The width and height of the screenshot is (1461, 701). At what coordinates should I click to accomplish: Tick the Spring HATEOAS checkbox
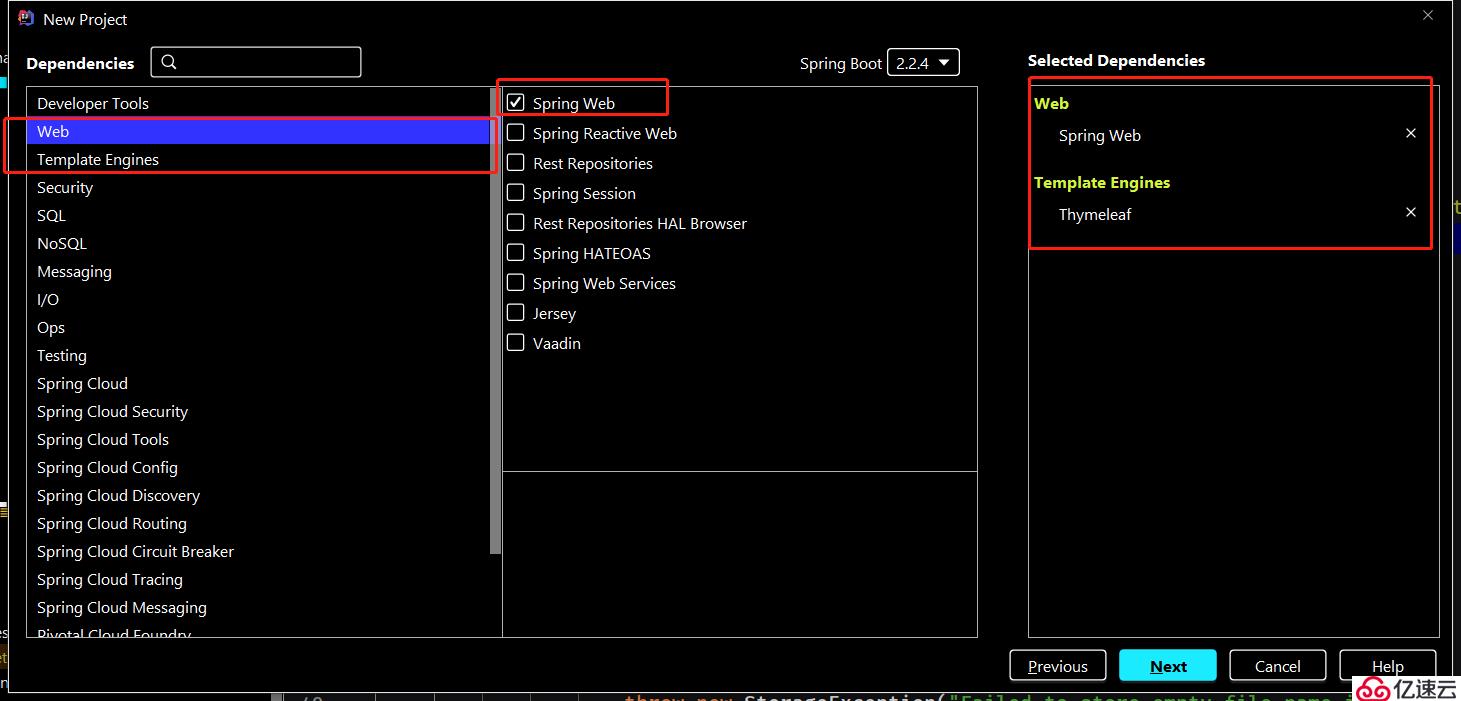(x=516, y=252)
